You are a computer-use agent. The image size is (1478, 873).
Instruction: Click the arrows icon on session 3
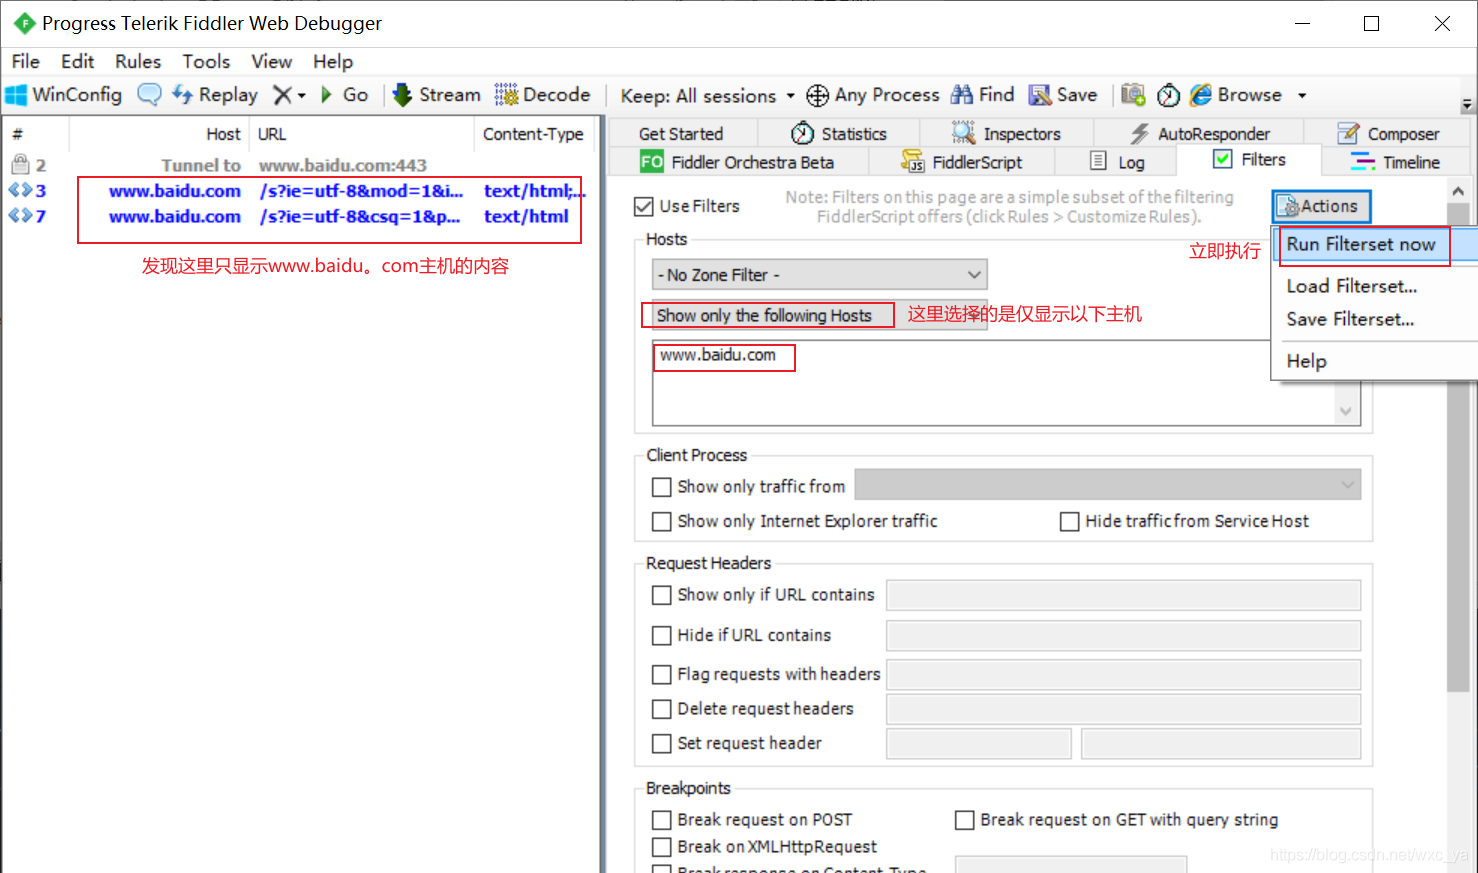pyautogui.click(x=19, y=190)
